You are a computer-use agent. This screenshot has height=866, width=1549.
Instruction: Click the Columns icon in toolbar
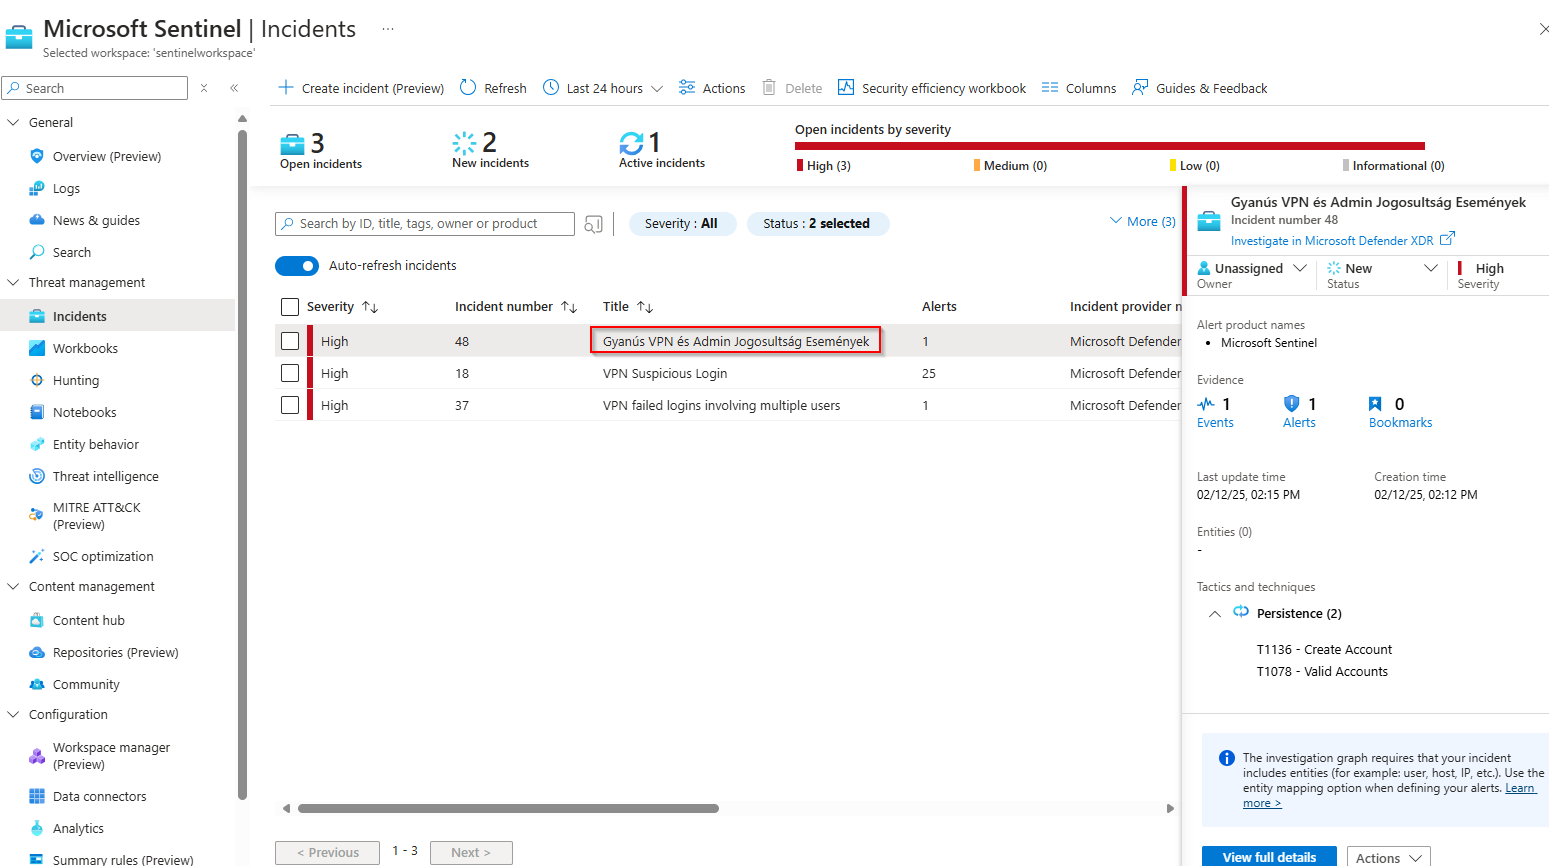pos(1049,88)
